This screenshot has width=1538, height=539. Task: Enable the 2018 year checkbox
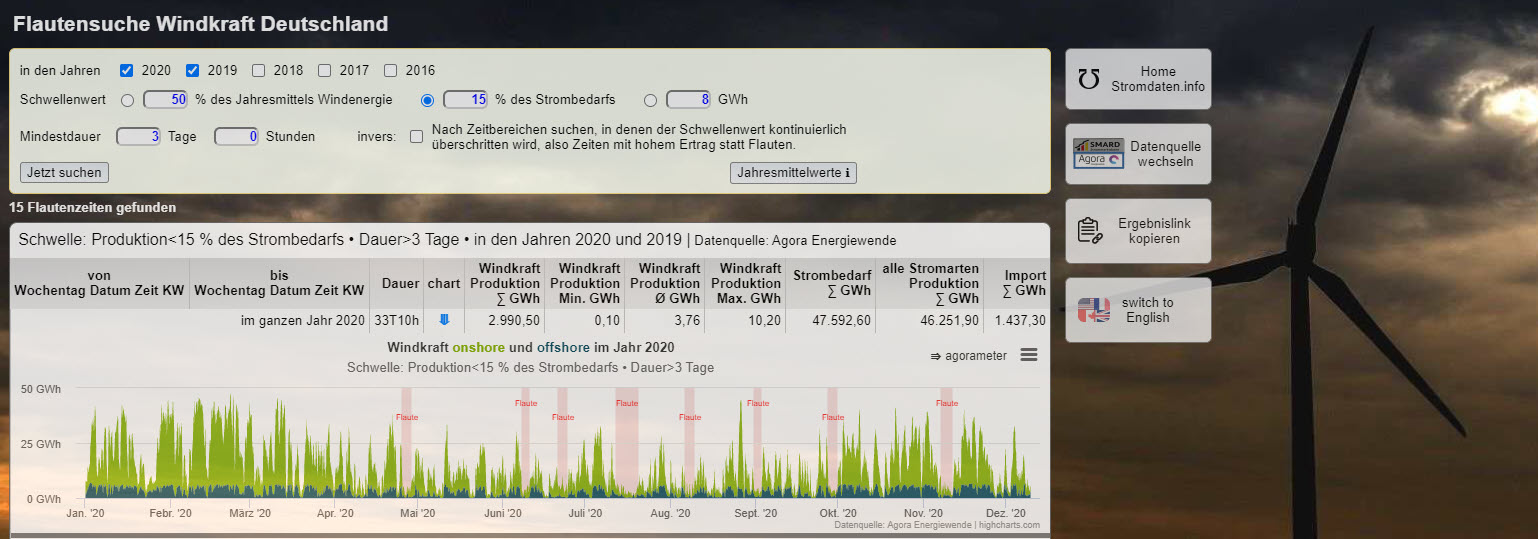[259, 71]
